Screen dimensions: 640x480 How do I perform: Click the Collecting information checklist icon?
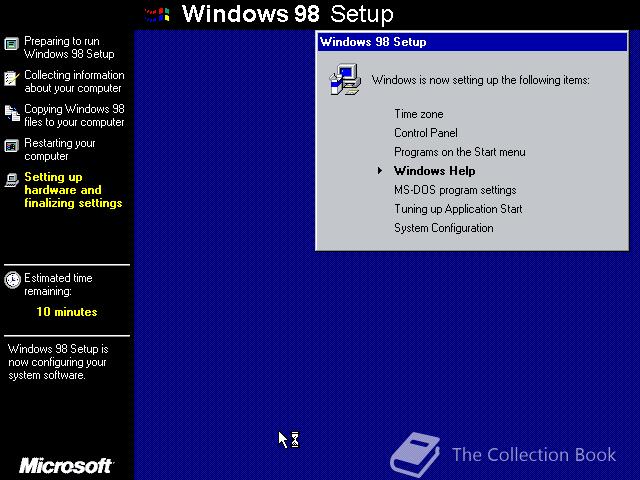[11, 78]
